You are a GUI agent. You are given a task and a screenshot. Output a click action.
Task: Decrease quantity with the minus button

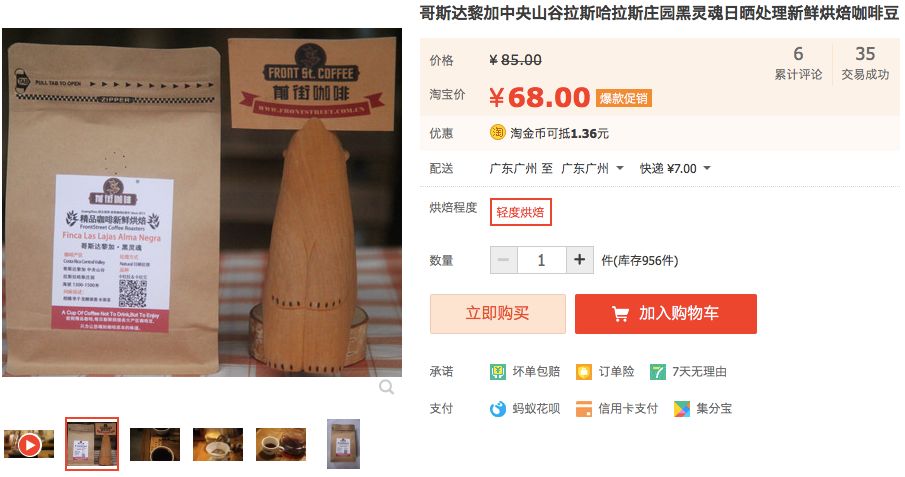click(x=504, y=260)
